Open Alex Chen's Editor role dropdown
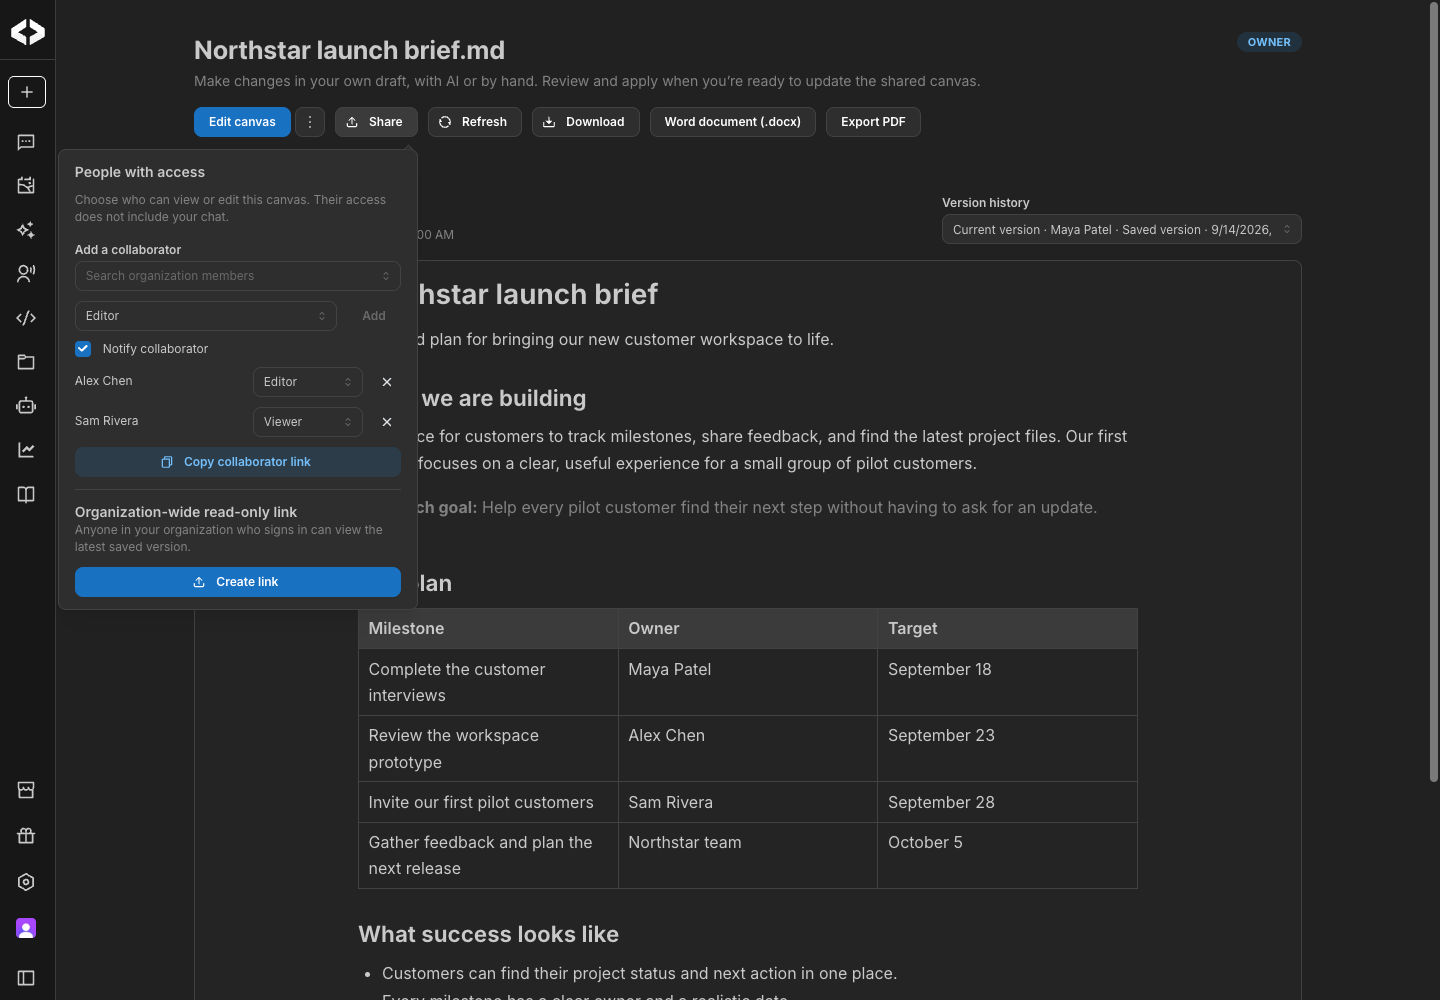1440x1000 pixels. 308,382
